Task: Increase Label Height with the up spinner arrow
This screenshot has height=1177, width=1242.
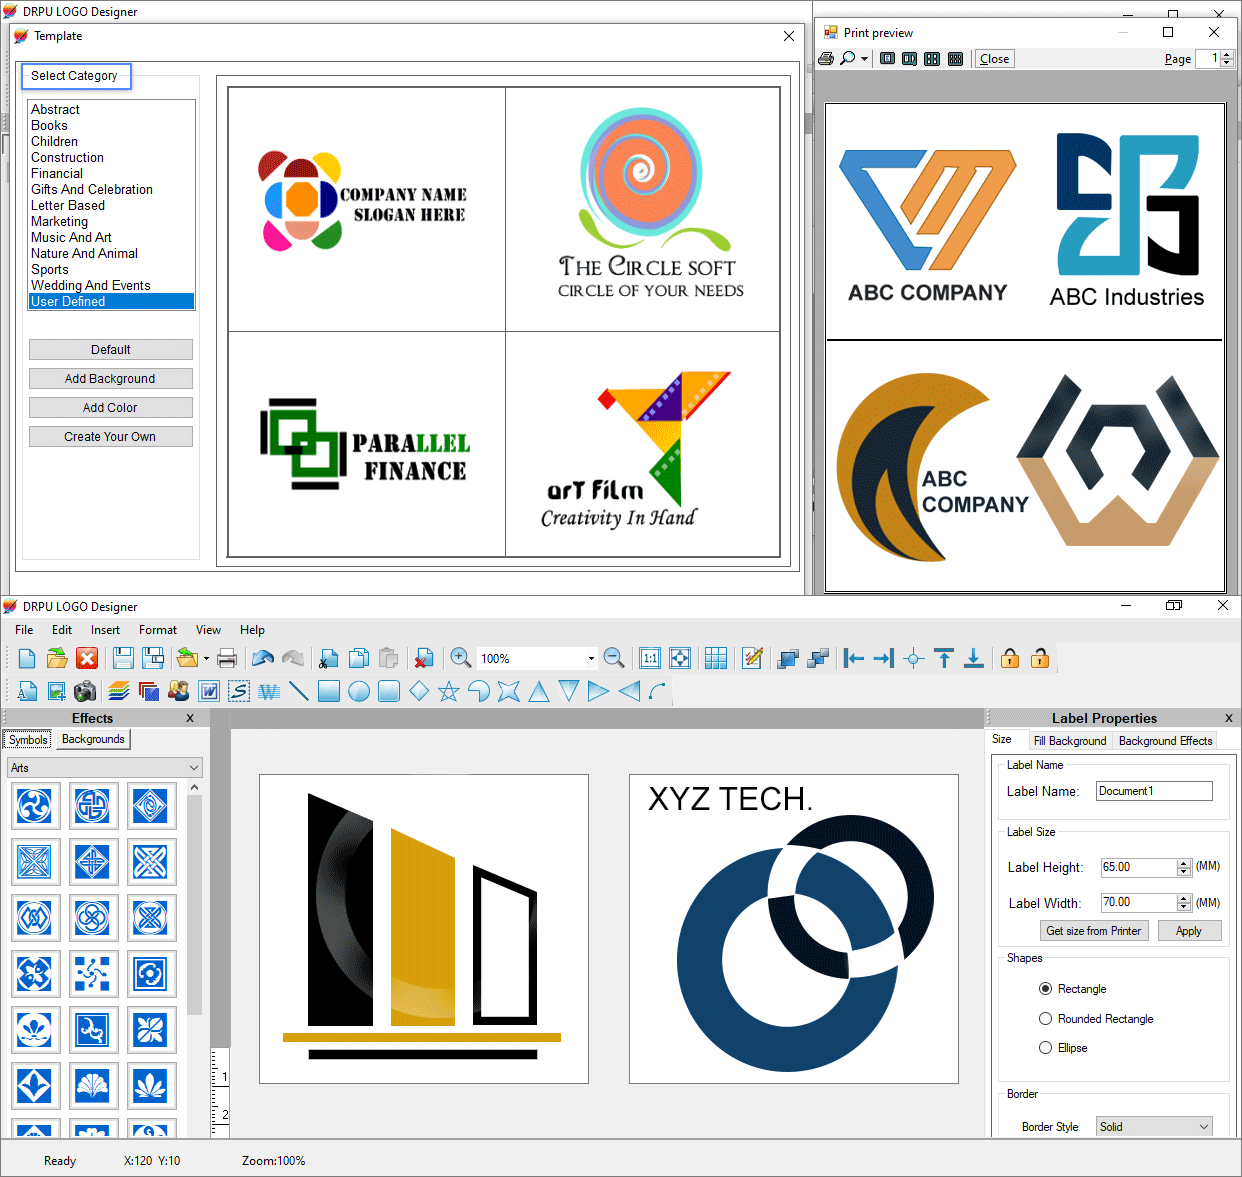Action: point(1184,863)
